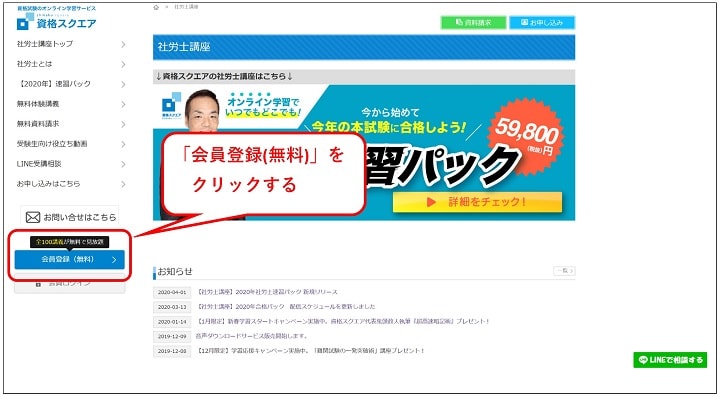
Task: Click document icon on 資料請求 button
Action: pyautogui.click(x=459, y=22)
